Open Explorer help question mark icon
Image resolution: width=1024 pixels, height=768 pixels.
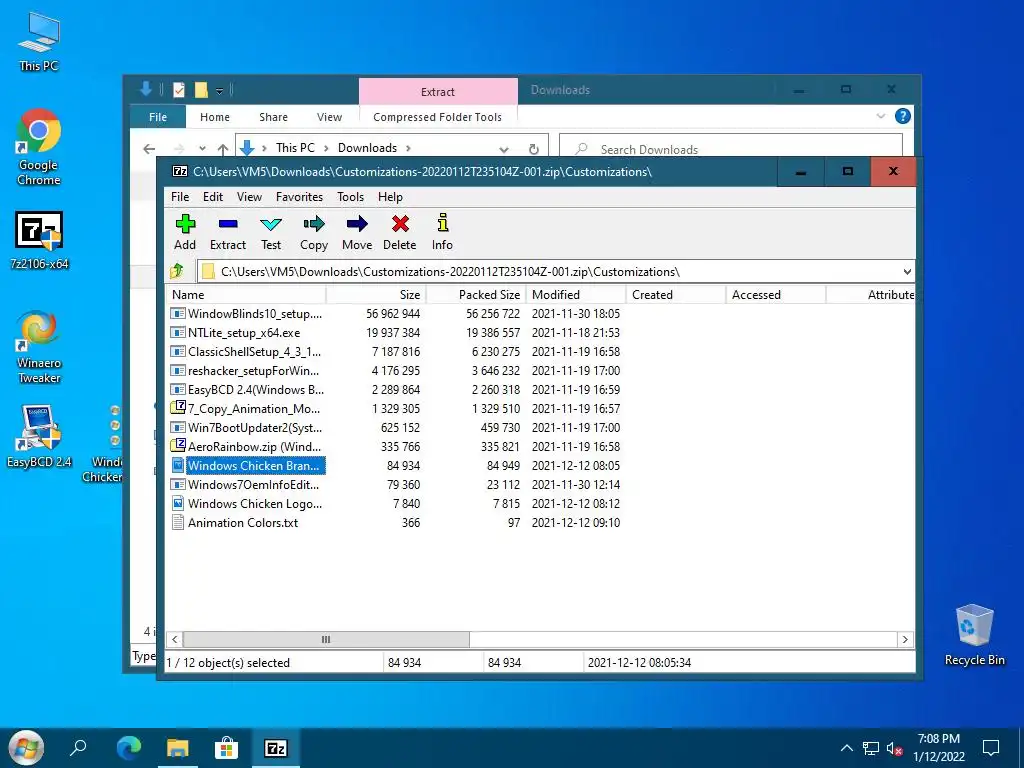point(903,116)
